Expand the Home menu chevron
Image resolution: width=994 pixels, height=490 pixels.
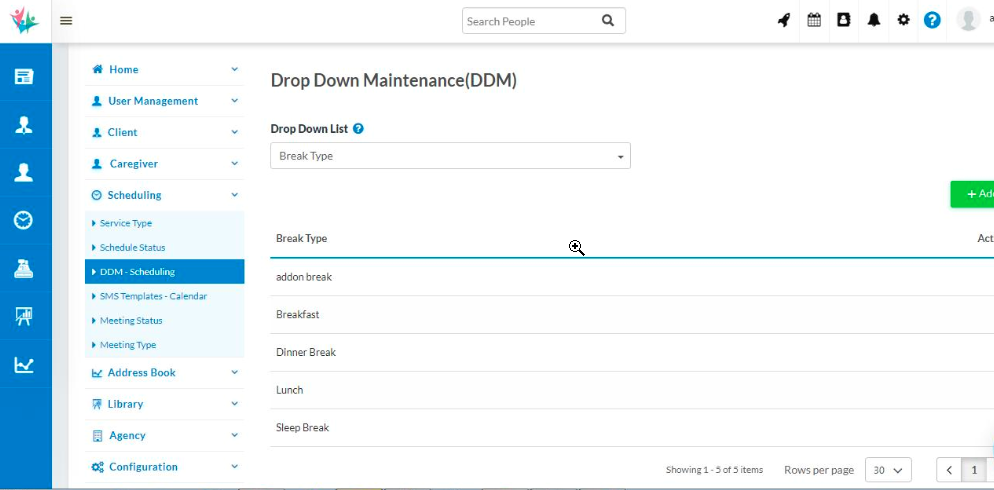point(235,69)
